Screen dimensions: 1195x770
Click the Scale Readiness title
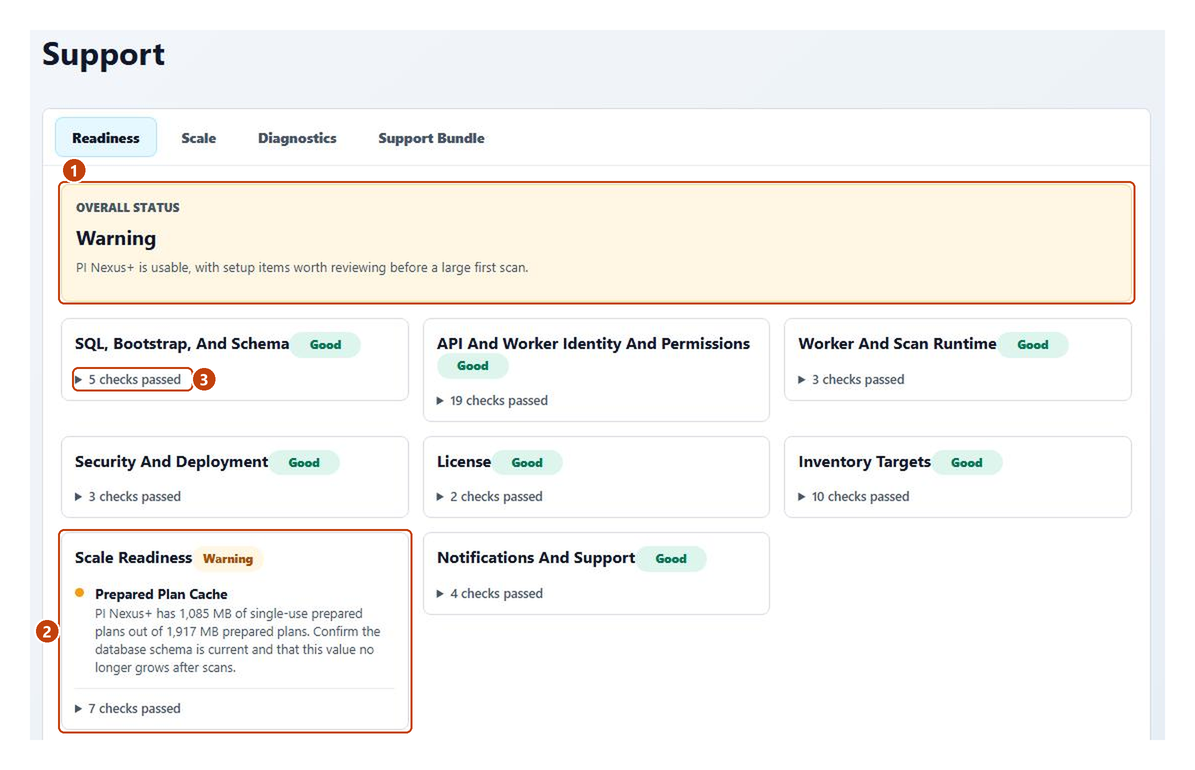[133, 558]
